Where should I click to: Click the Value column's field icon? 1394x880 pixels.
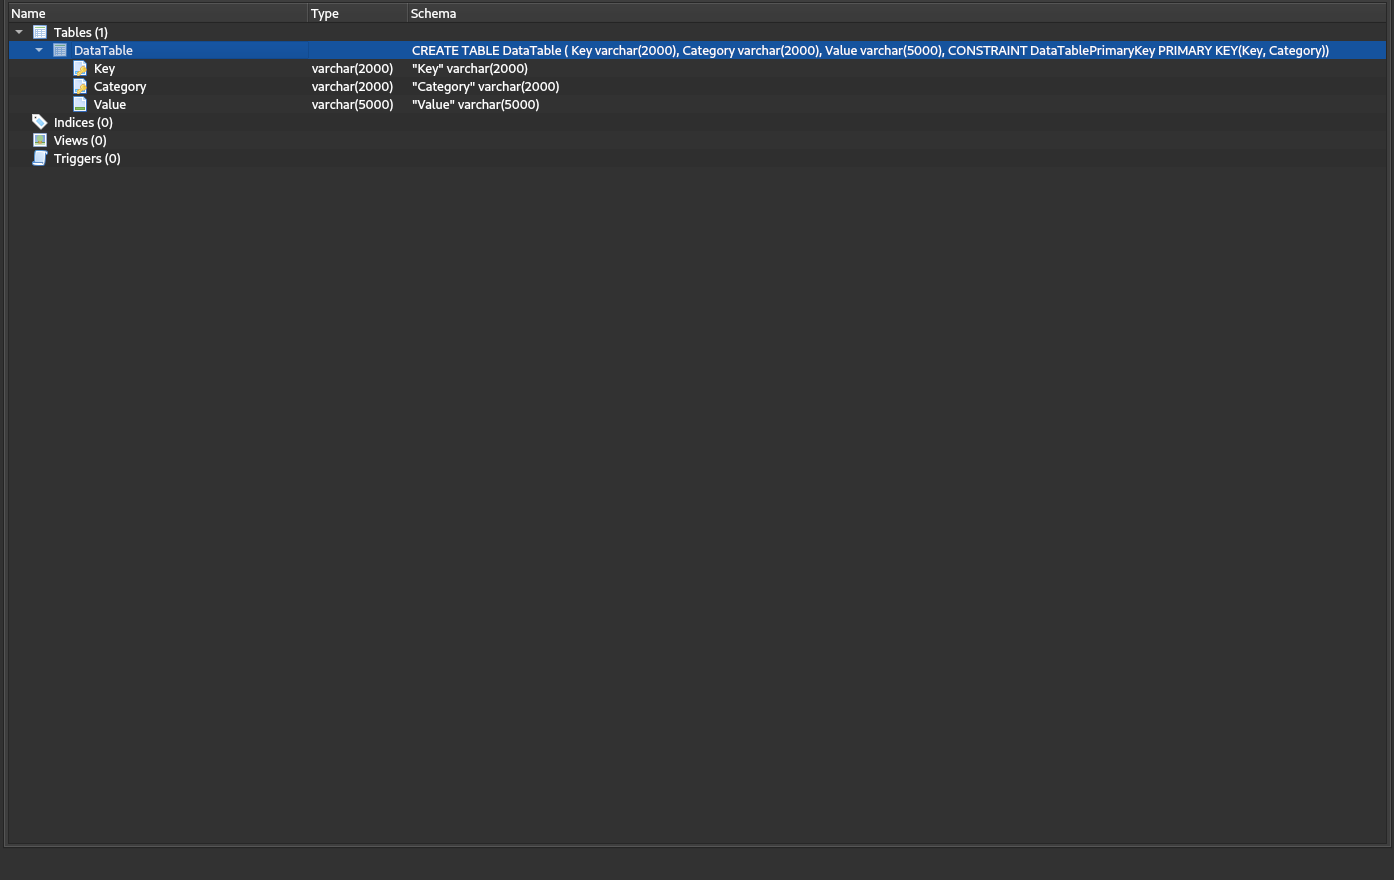80,104
